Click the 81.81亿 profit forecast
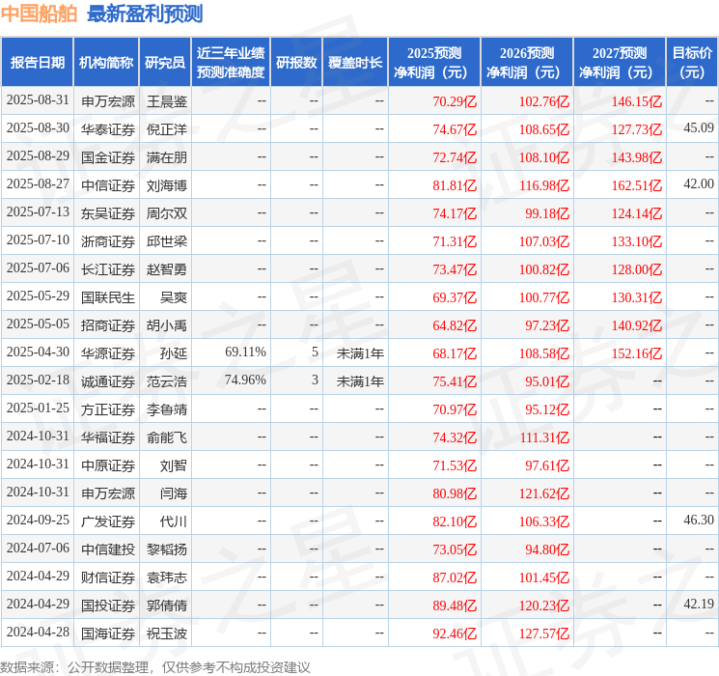The image size is (719, 676). point(454,185)
